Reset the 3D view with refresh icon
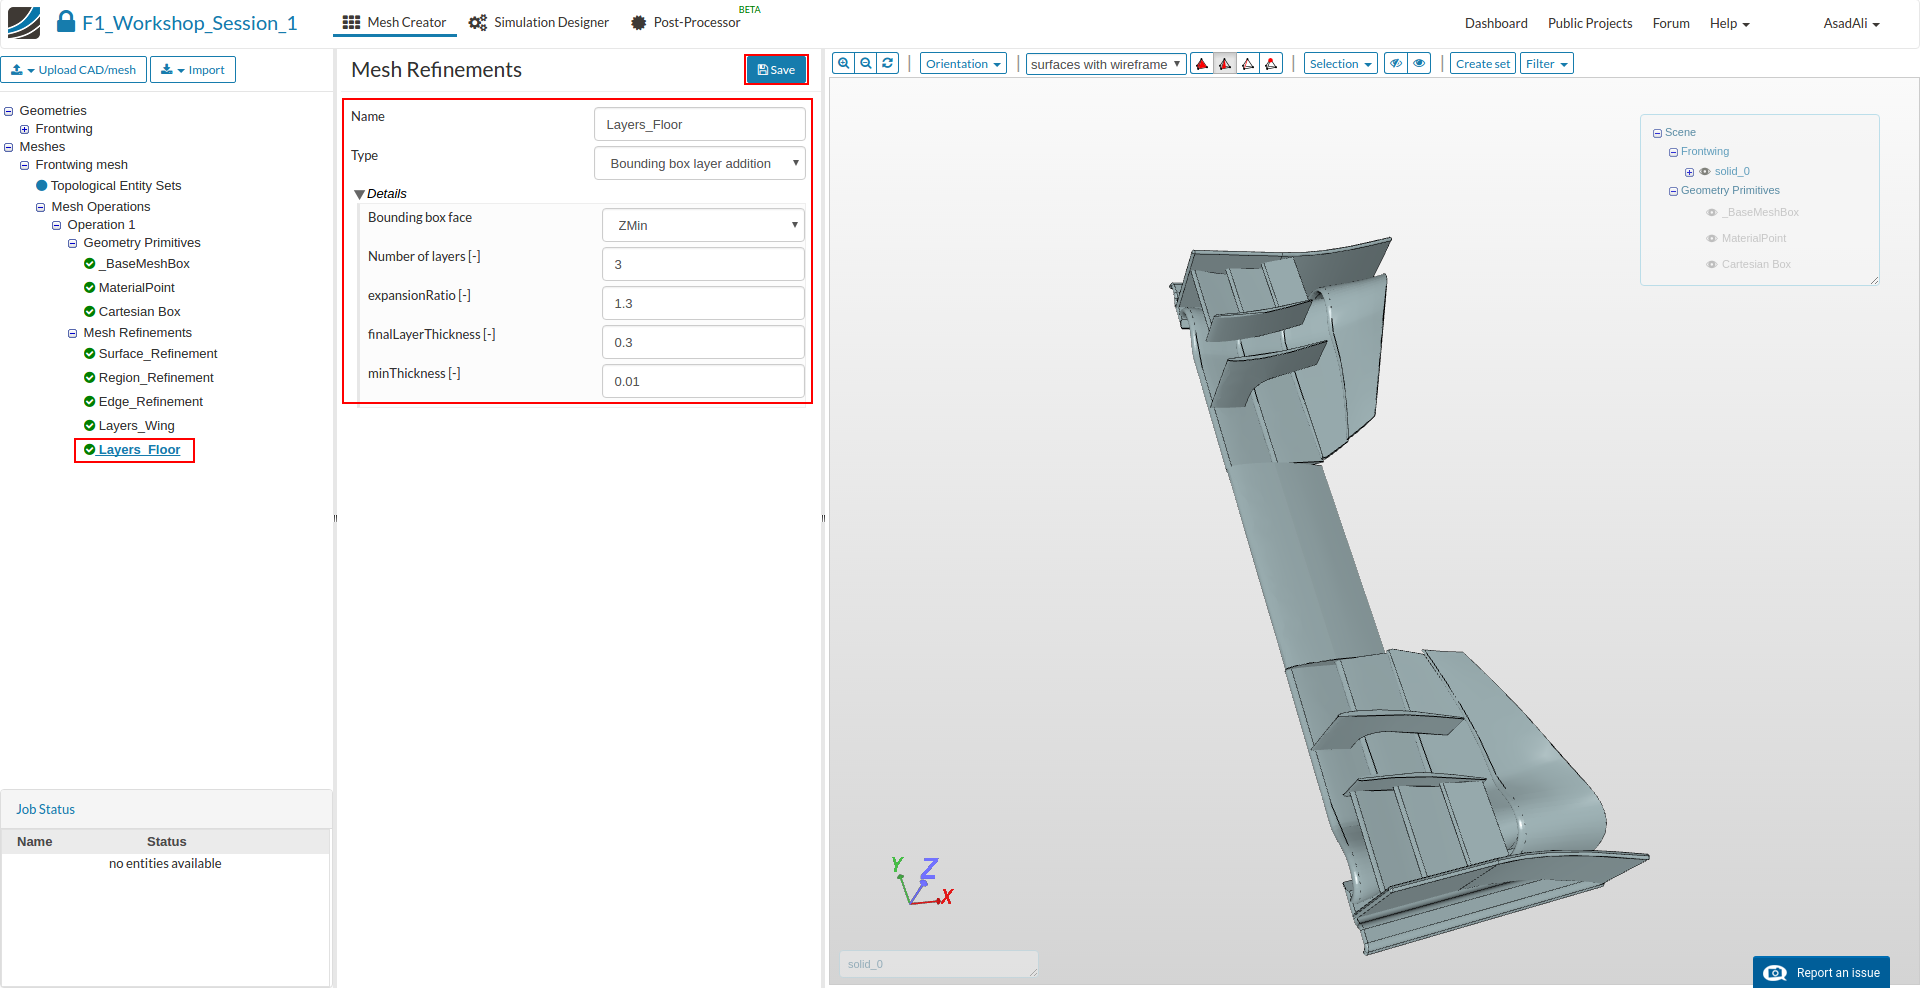 click(x=888, y=64)
